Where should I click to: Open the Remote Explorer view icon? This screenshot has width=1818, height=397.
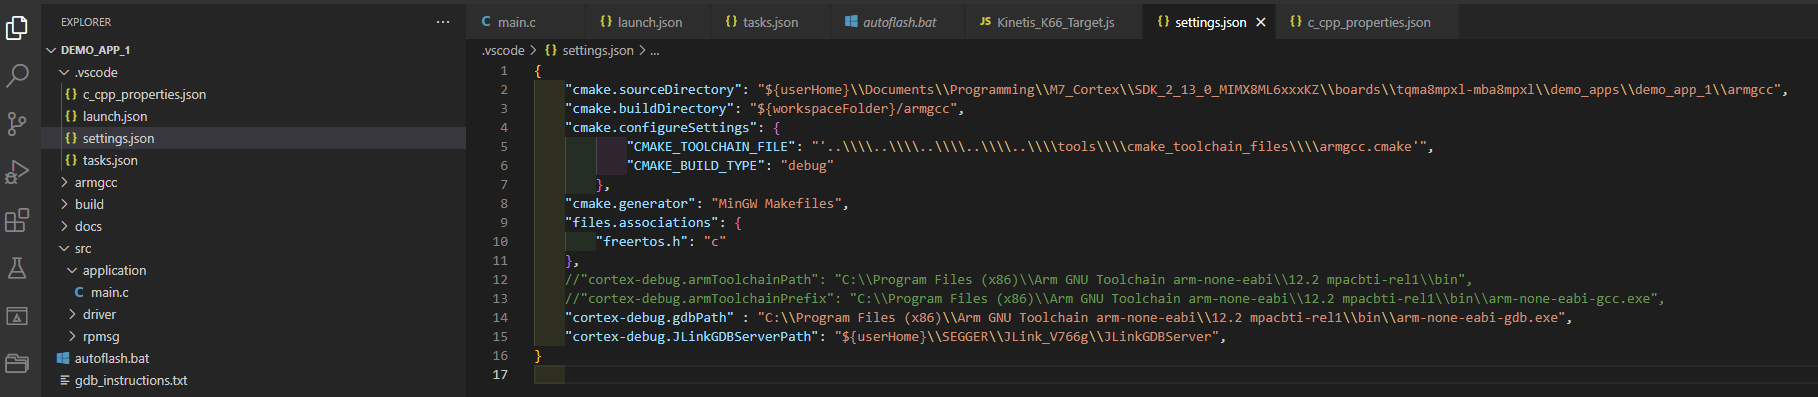click(17, 316)
